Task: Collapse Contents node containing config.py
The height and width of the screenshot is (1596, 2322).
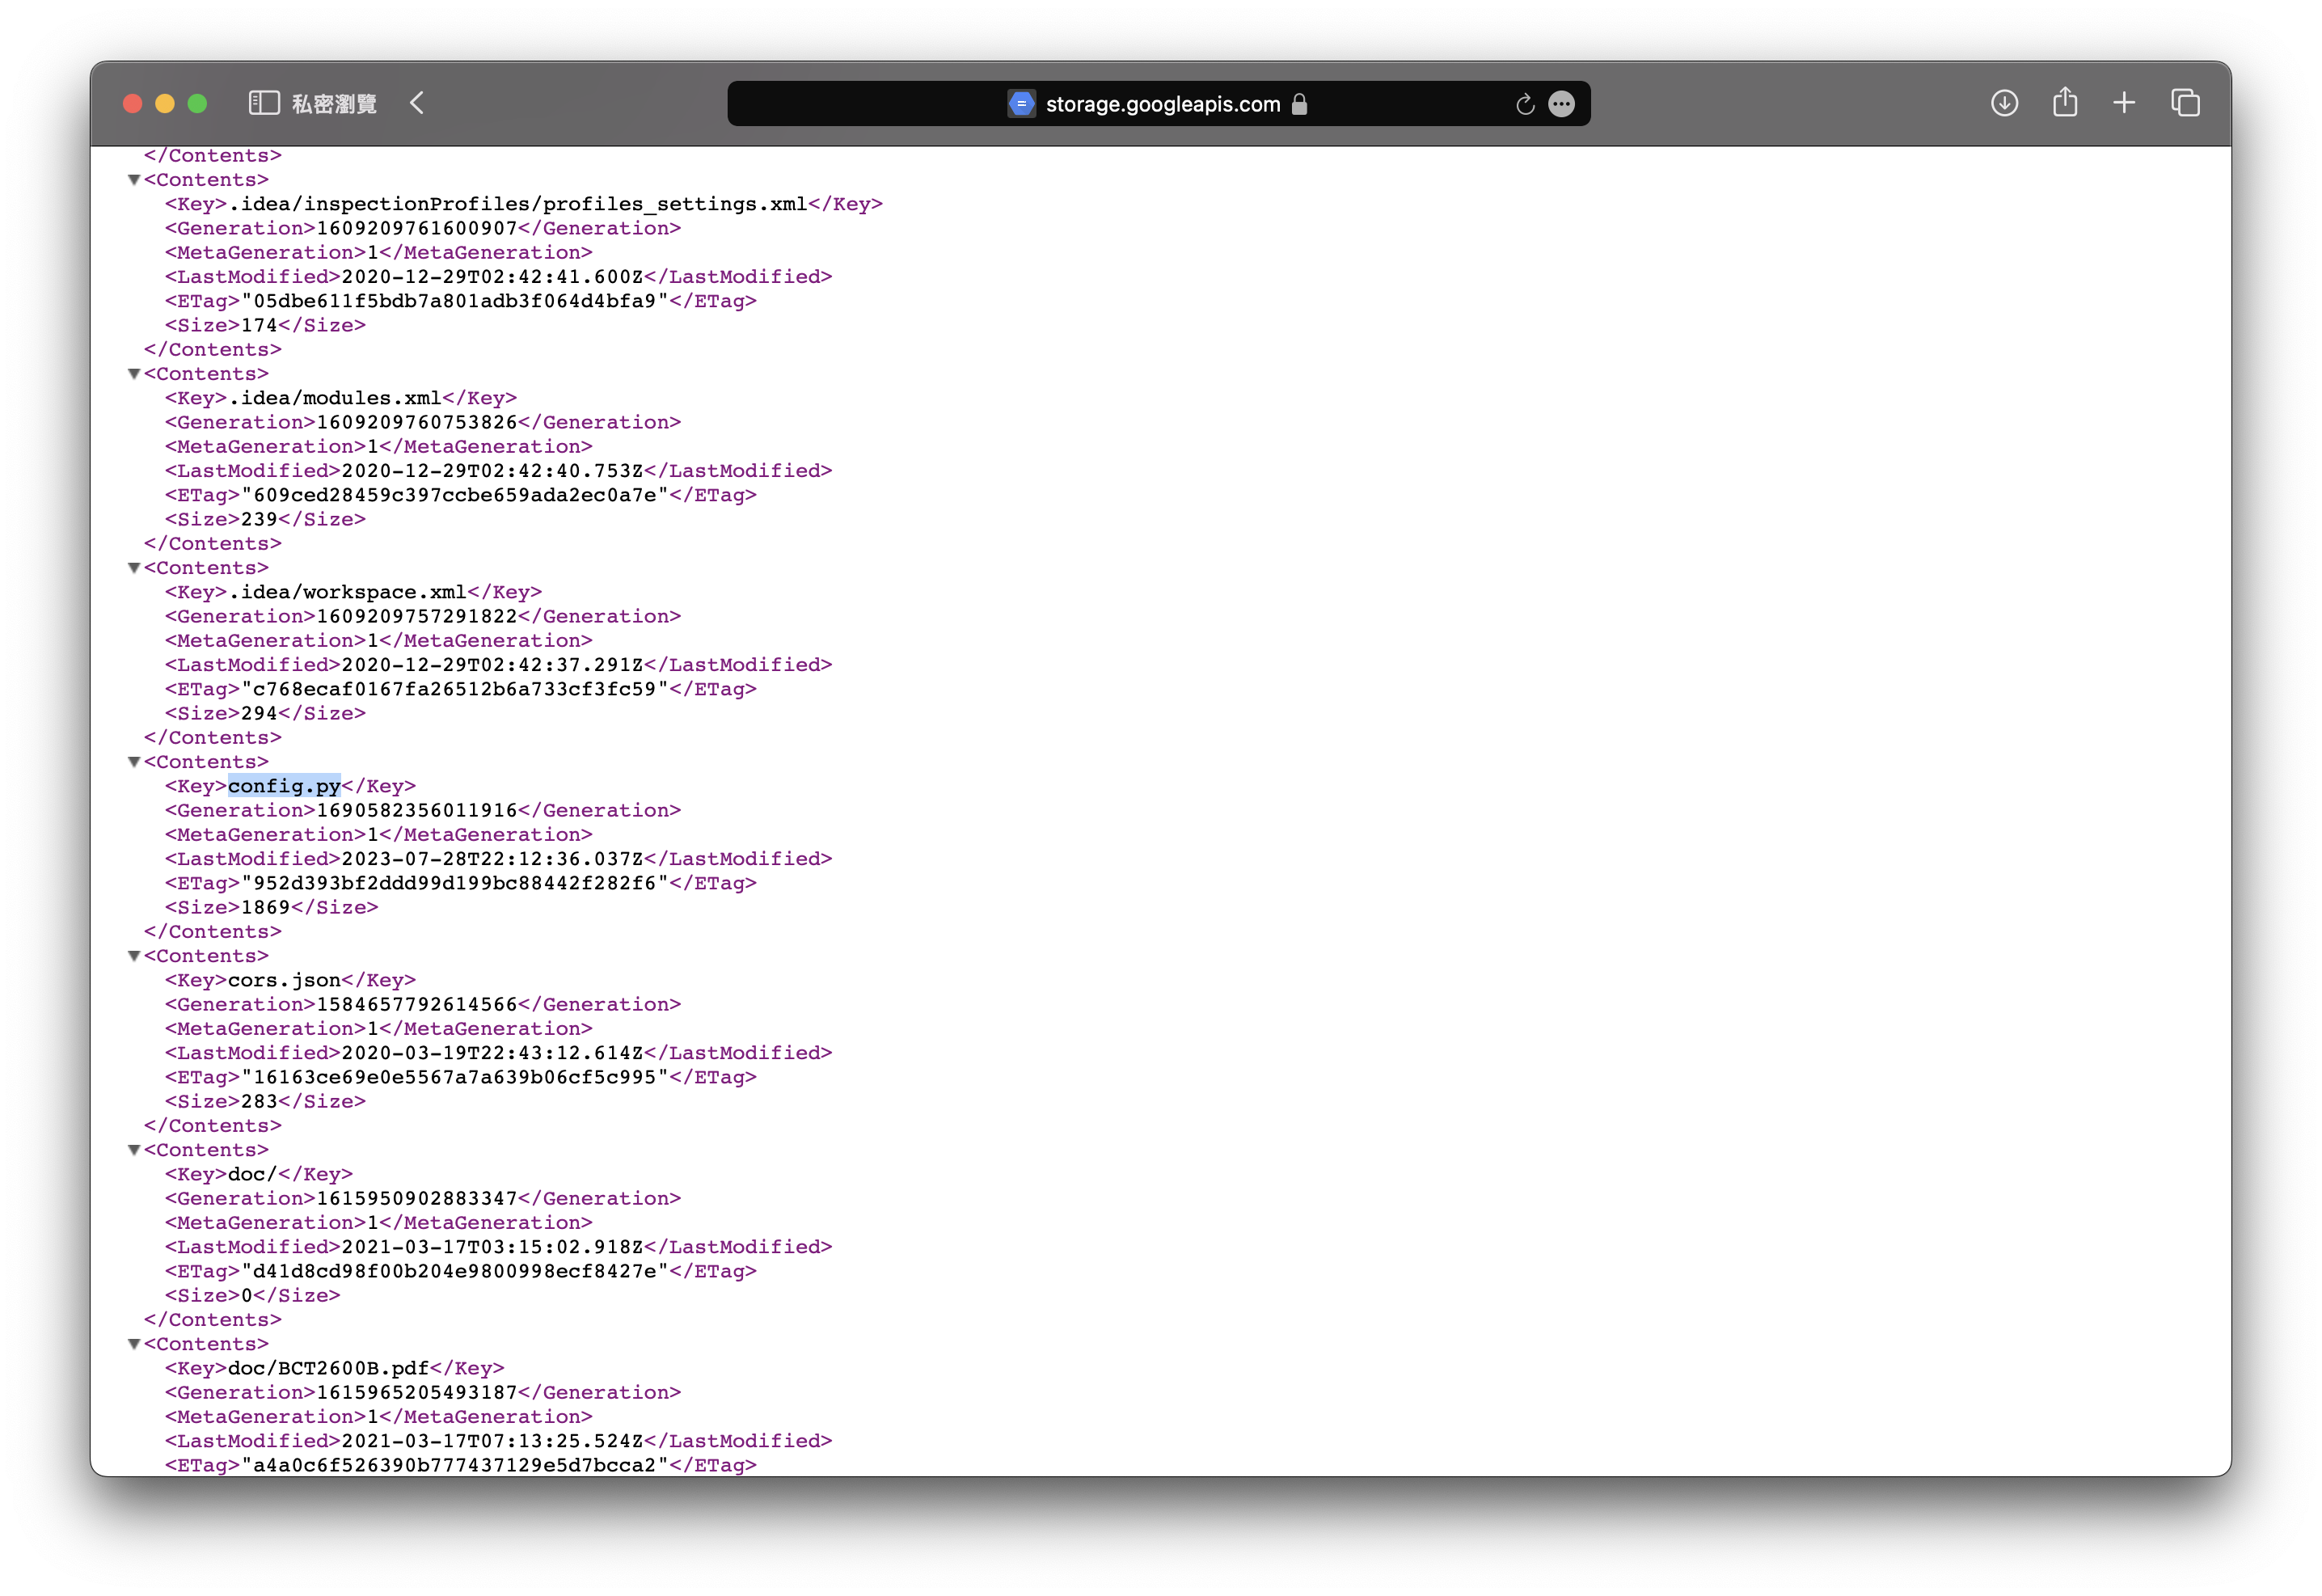Action: pyautogui.click(x=134, y=762)
